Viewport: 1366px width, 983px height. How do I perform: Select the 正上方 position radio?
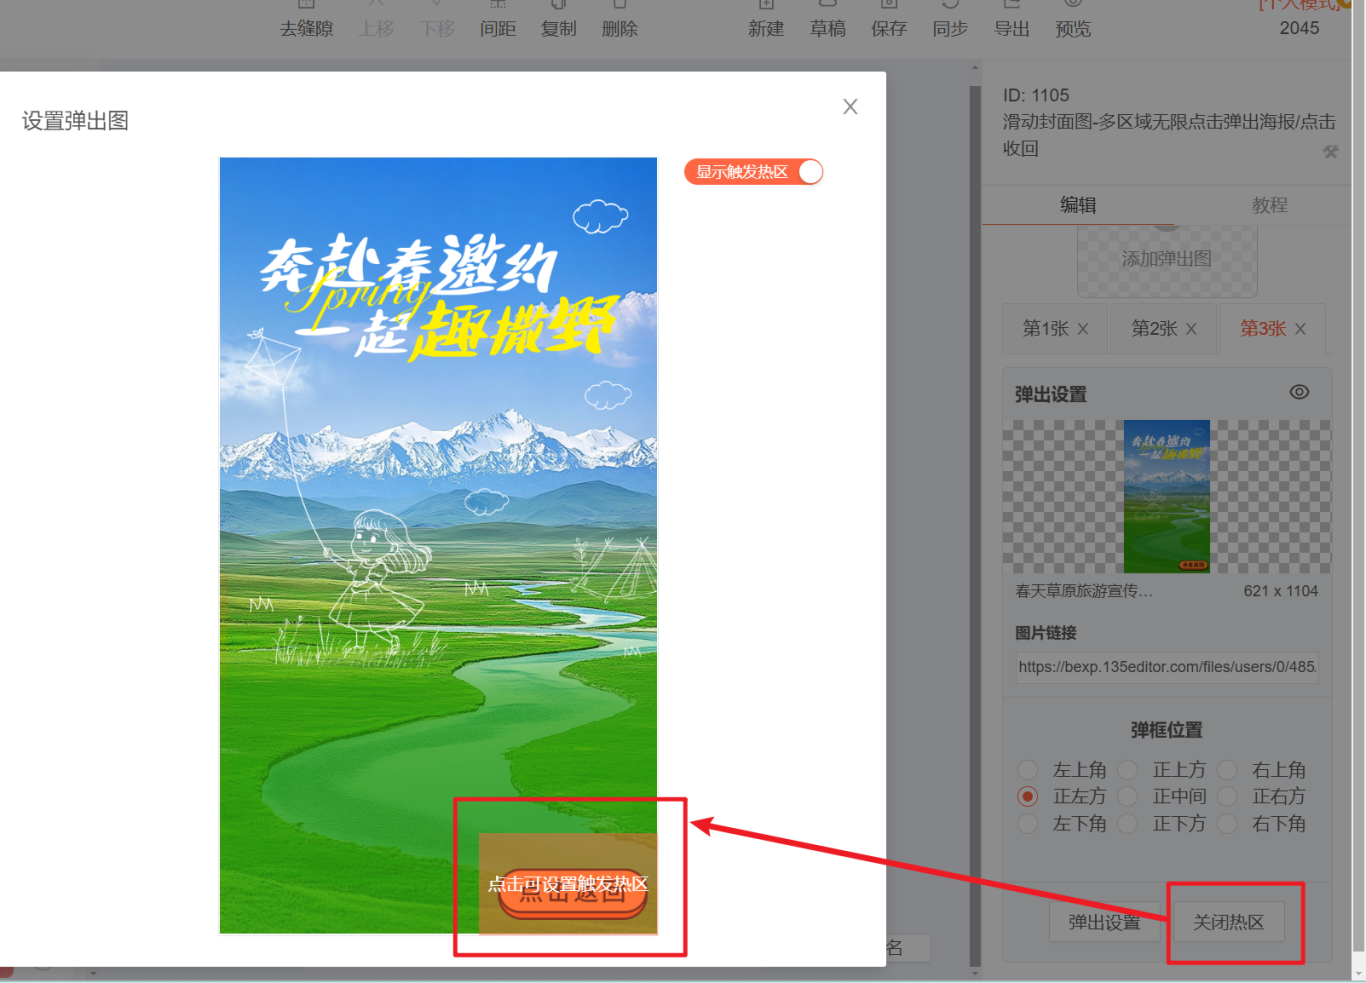(x=1127, y=770)
